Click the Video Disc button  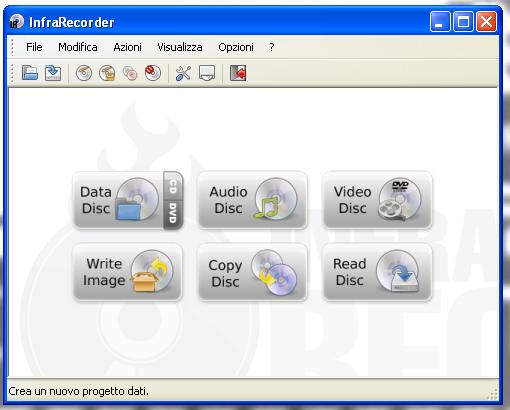point(377,200)
